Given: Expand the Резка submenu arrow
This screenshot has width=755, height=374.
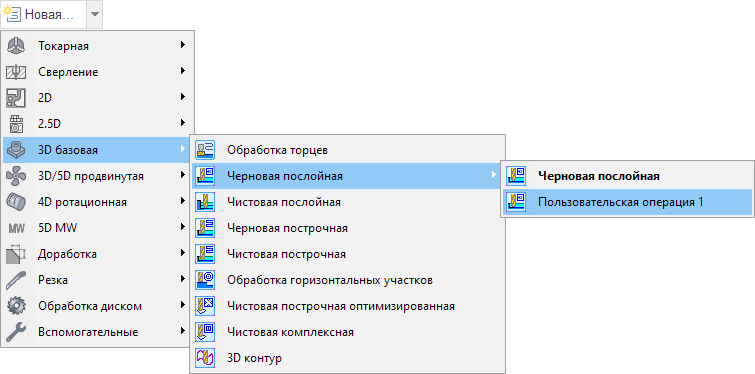Looking at the screenshot, I should click(x=182, y=279).
